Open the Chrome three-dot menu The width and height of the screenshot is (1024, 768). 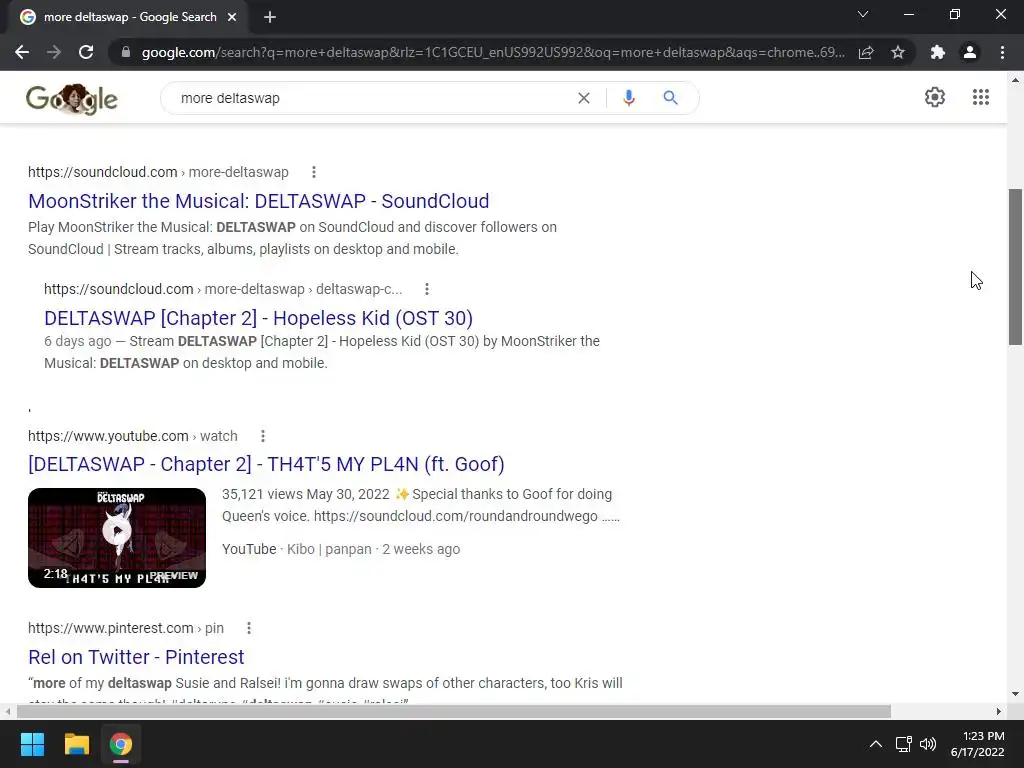[1002, 52]
